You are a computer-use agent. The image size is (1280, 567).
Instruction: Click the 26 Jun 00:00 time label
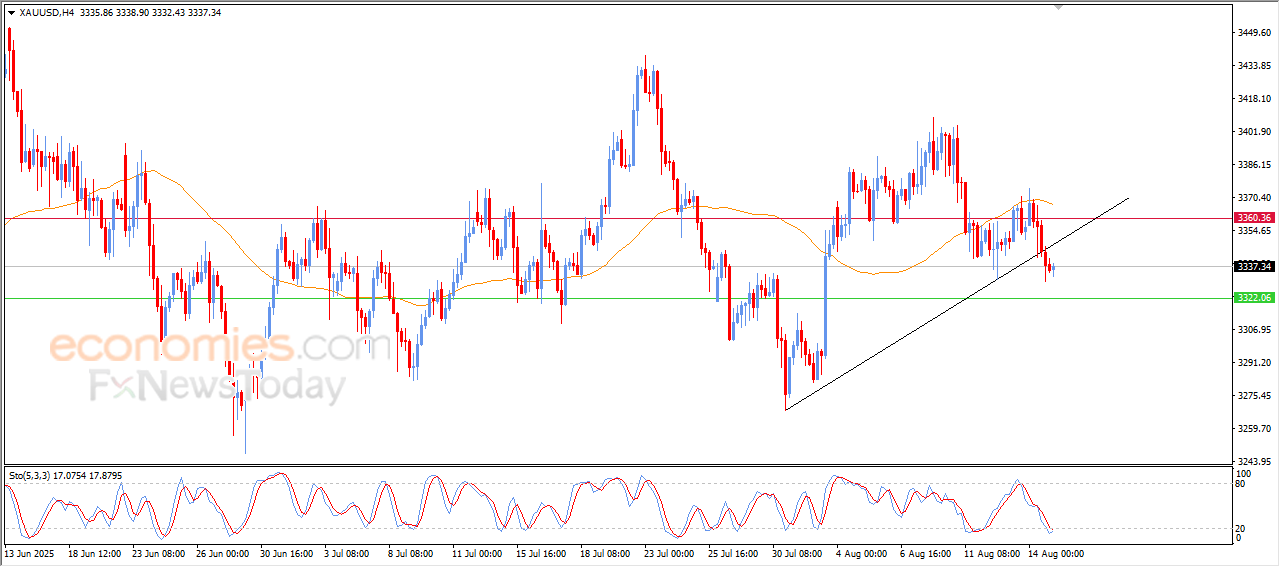(x=223, y=553)
